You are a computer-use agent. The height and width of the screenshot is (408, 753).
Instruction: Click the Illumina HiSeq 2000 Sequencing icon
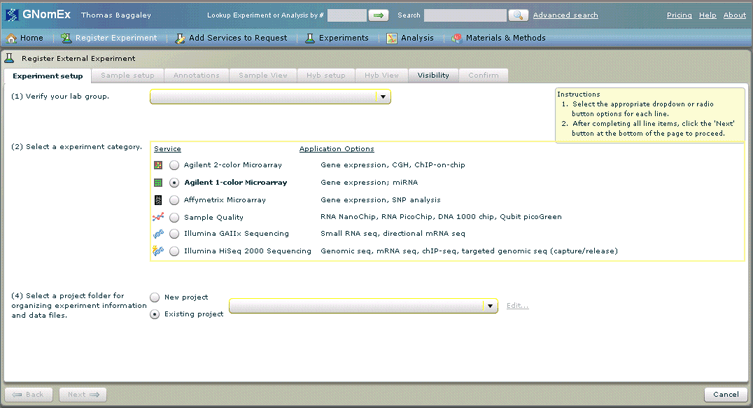click(158, 251)
